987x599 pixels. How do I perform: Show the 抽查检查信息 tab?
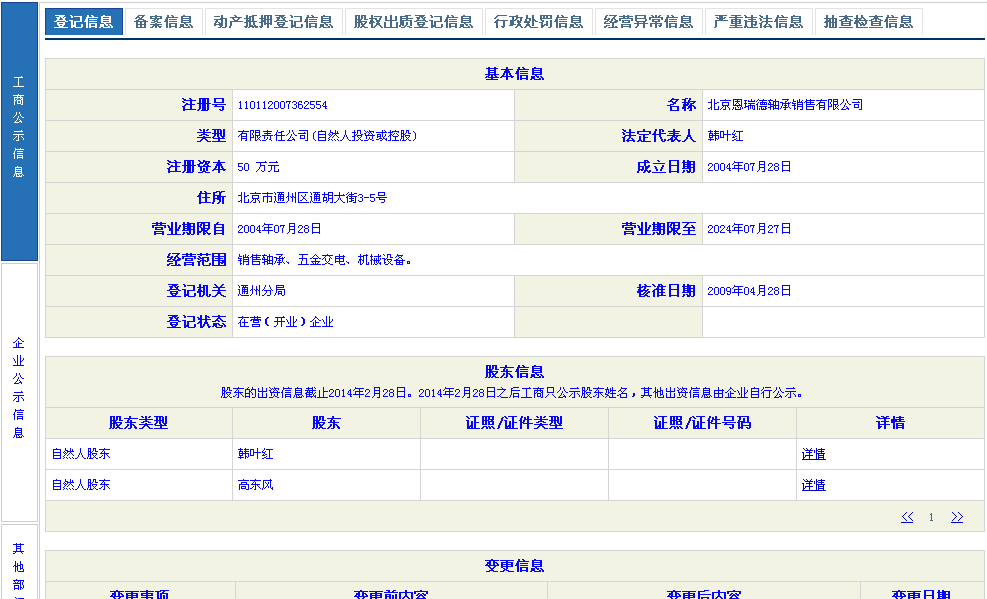point(869,22)
